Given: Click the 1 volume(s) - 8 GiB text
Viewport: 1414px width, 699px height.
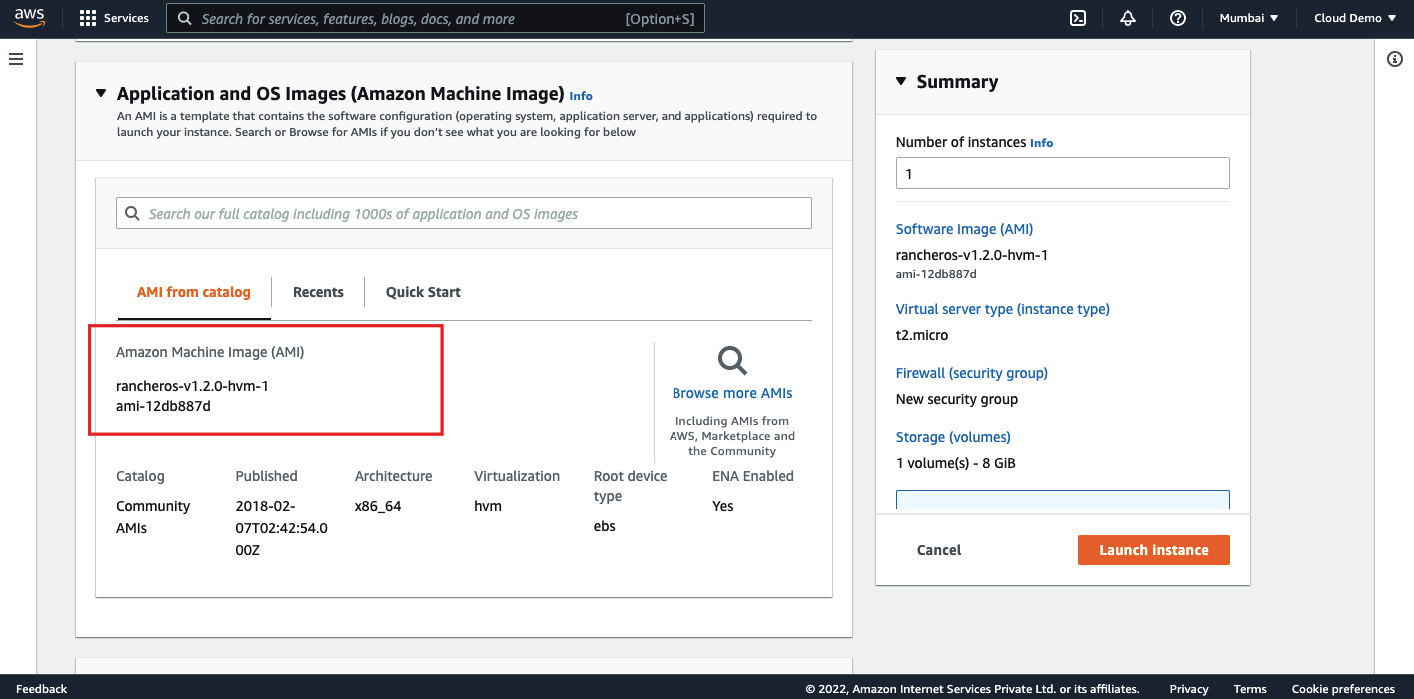Looking at the screenshot, I should pyautogui.click(x=957, y=463).
